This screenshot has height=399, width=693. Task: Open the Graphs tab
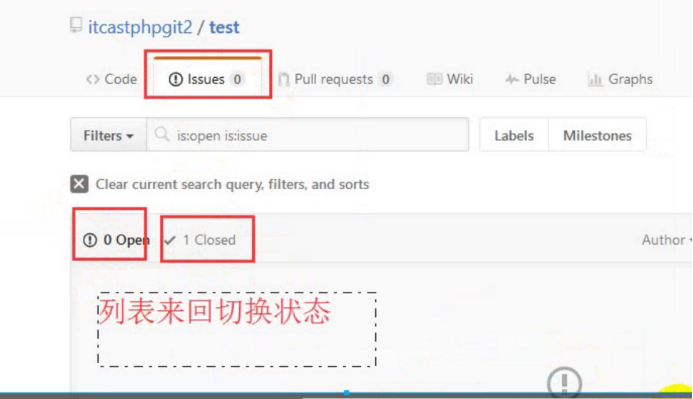620,79
